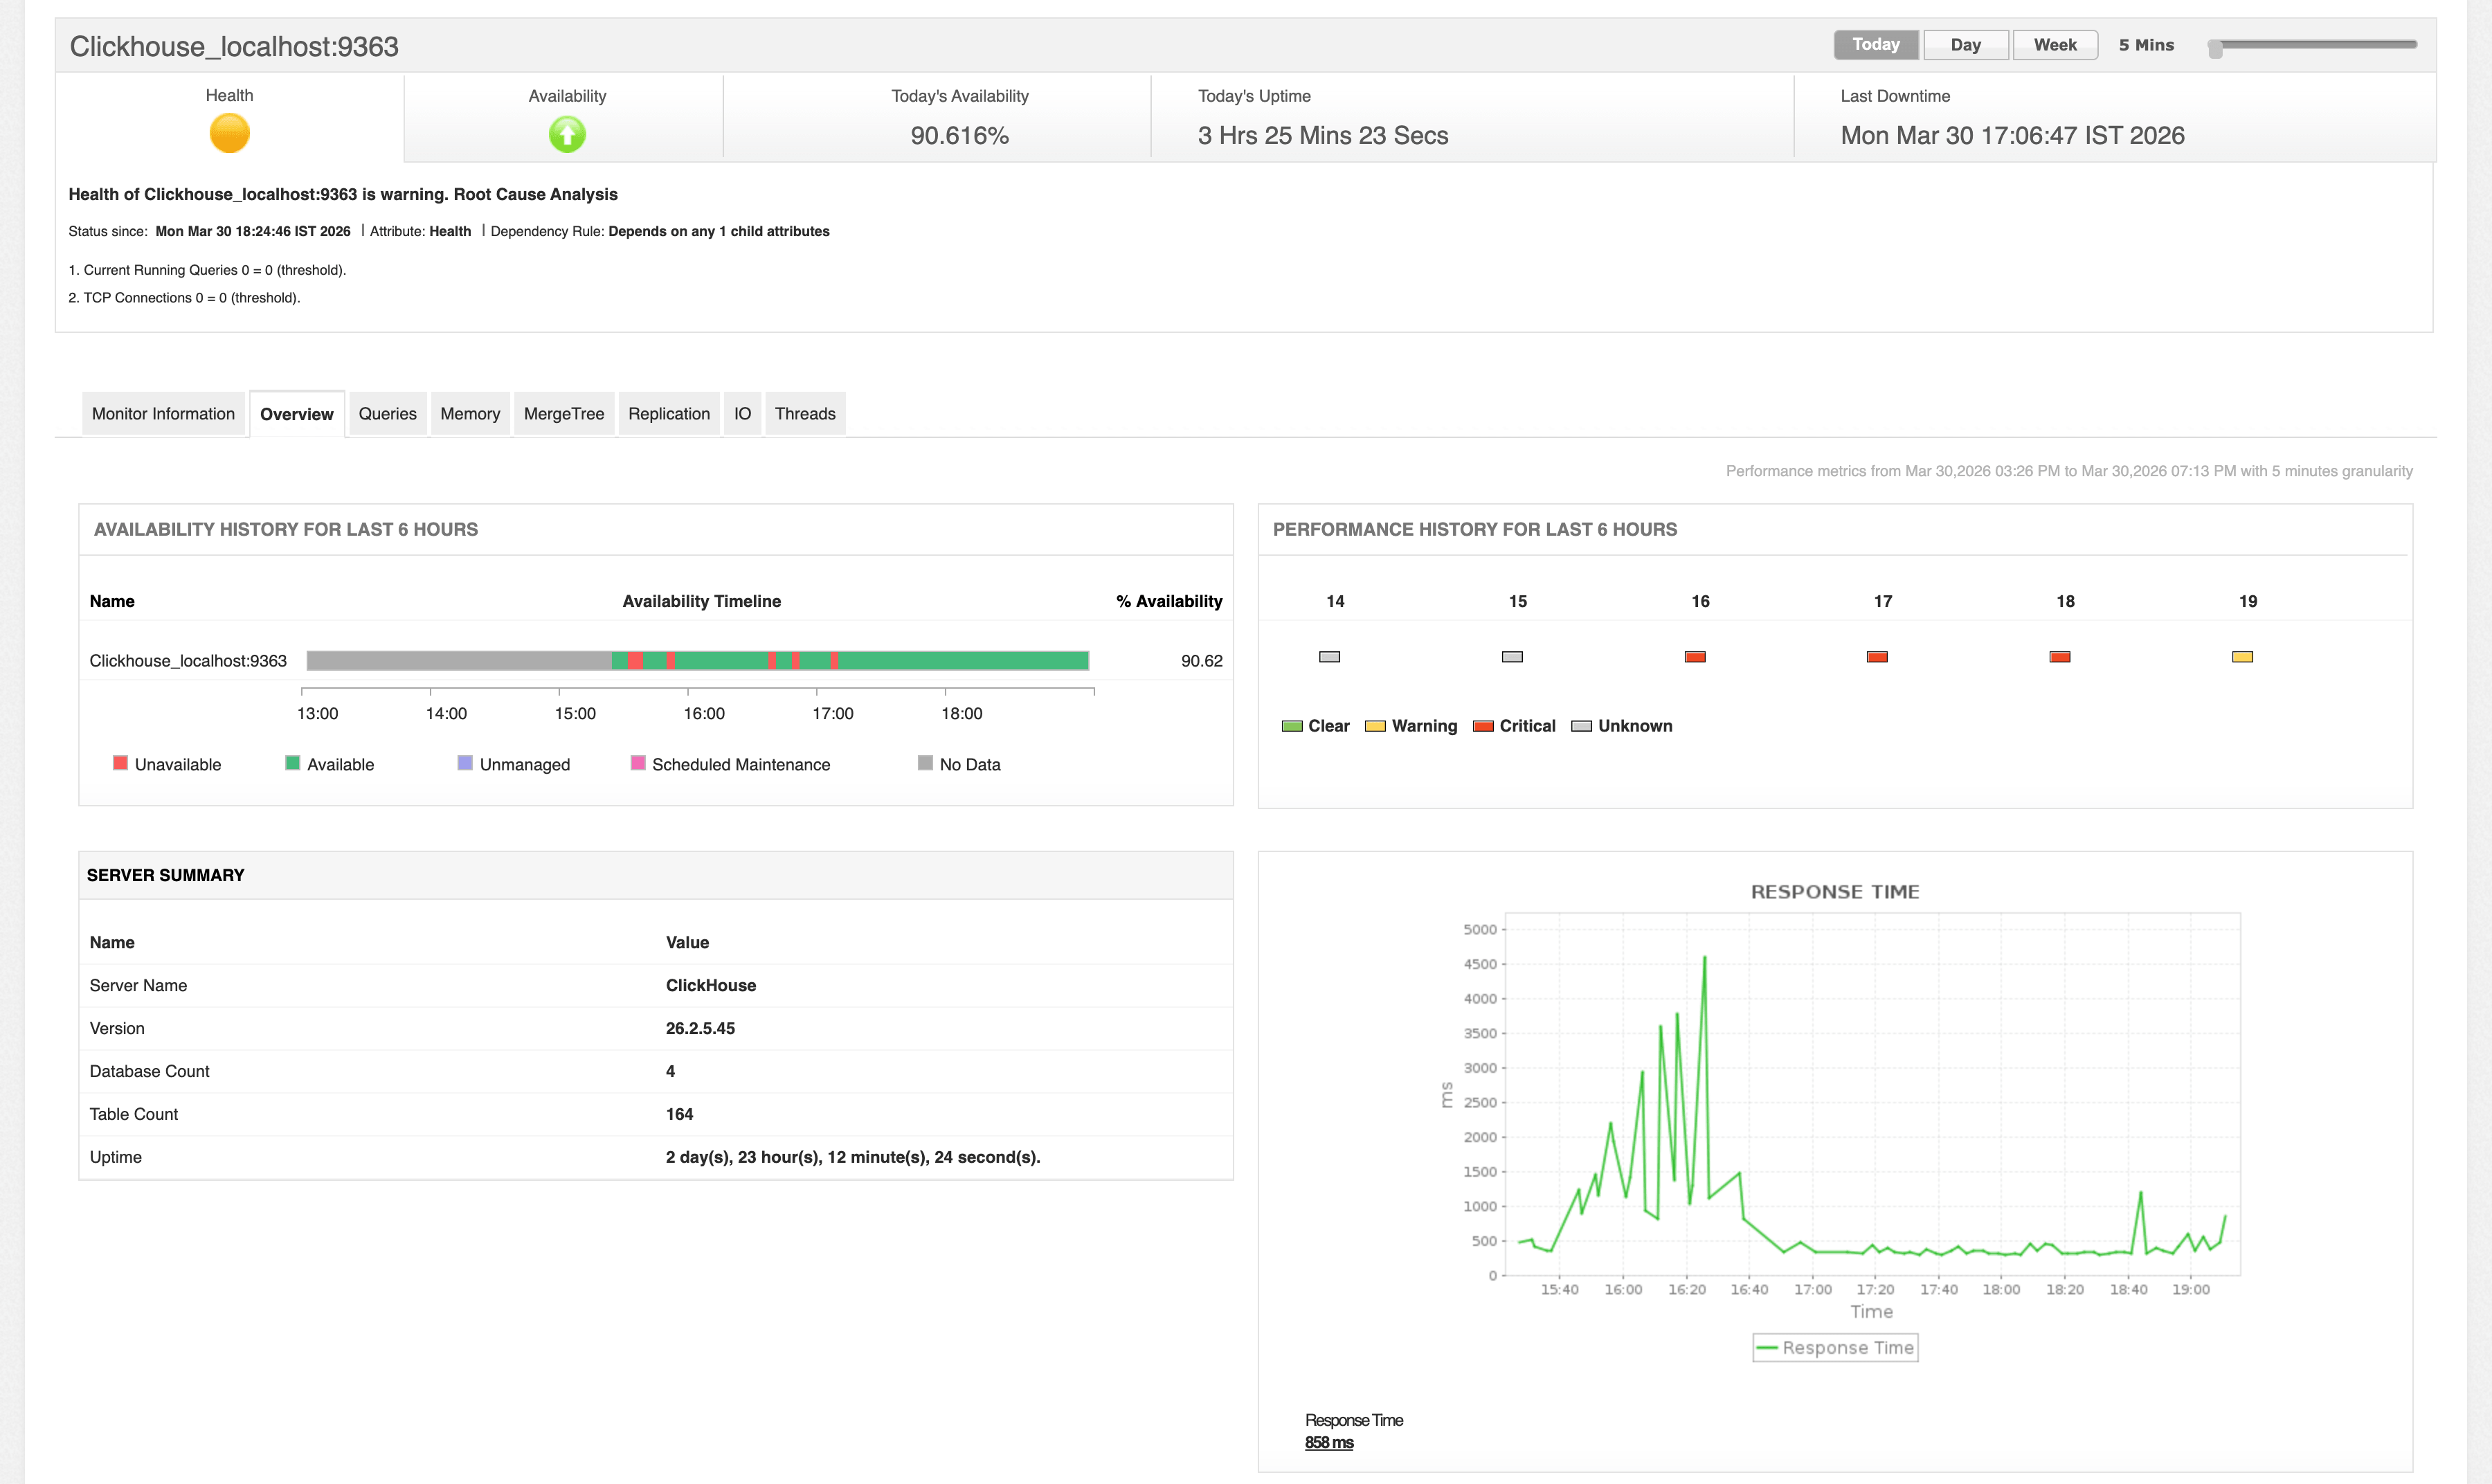This screenshot has height=1484, width=2492.
Task: Click the Unknown legend swatch
Action: (1582, 726)
